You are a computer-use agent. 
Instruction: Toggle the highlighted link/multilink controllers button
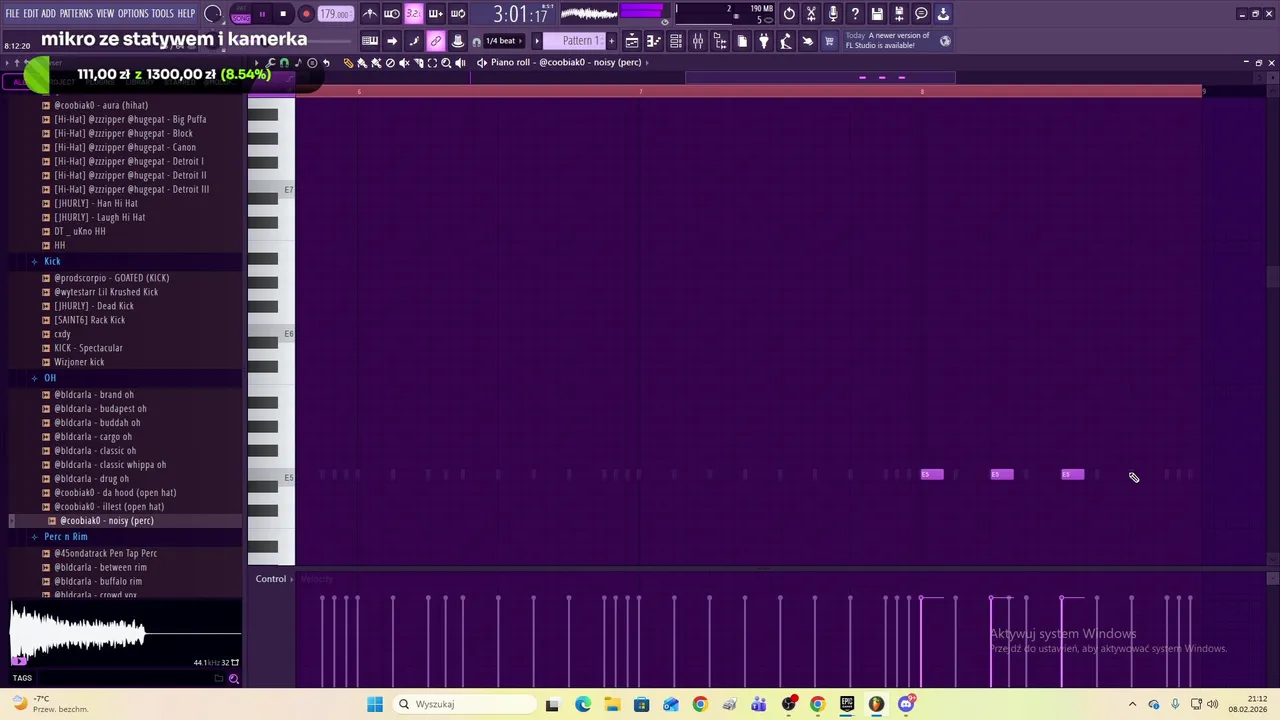(x=436, y=41)
